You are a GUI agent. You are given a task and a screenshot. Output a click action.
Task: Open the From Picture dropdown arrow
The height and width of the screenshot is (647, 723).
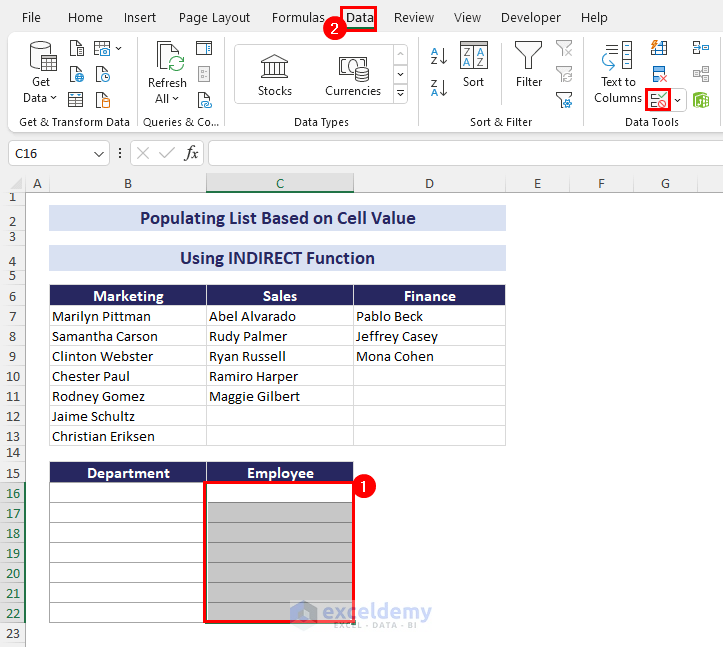(x=119, y=48)
